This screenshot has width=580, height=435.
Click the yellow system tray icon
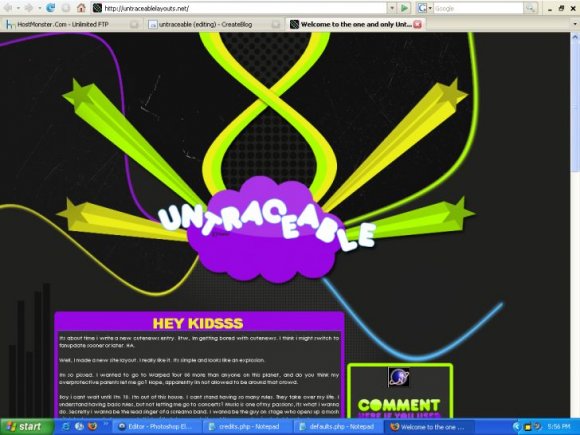(528, 427)
